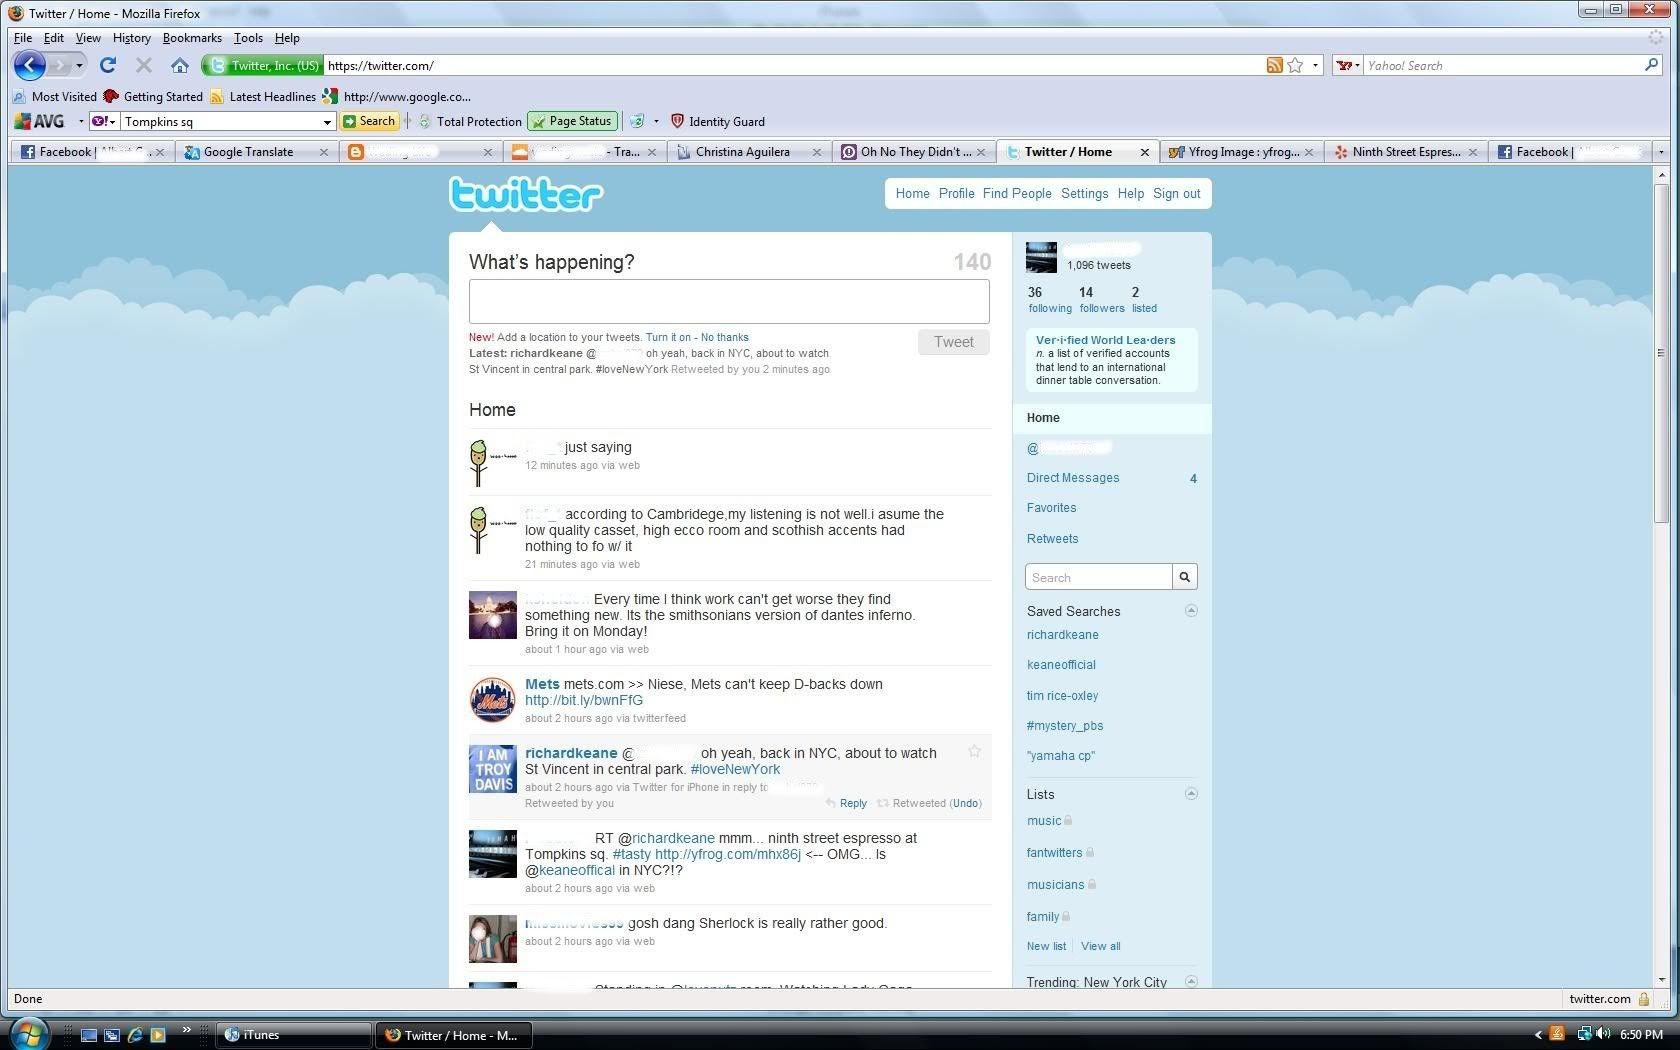The height and width of the screenshot is (1050, 1680).
Task: Open the list all tabs dropdown
Action: tap(1661, 152)
